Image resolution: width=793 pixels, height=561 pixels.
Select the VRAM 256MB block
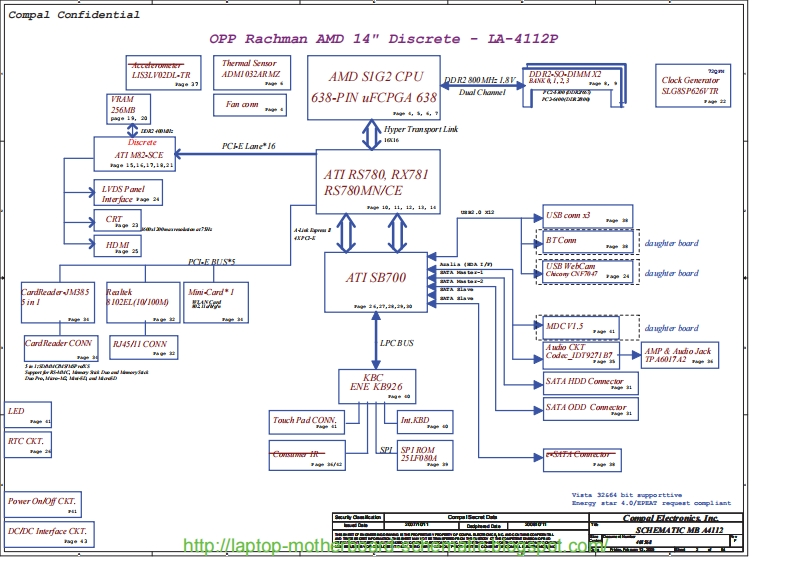[128, 110]
